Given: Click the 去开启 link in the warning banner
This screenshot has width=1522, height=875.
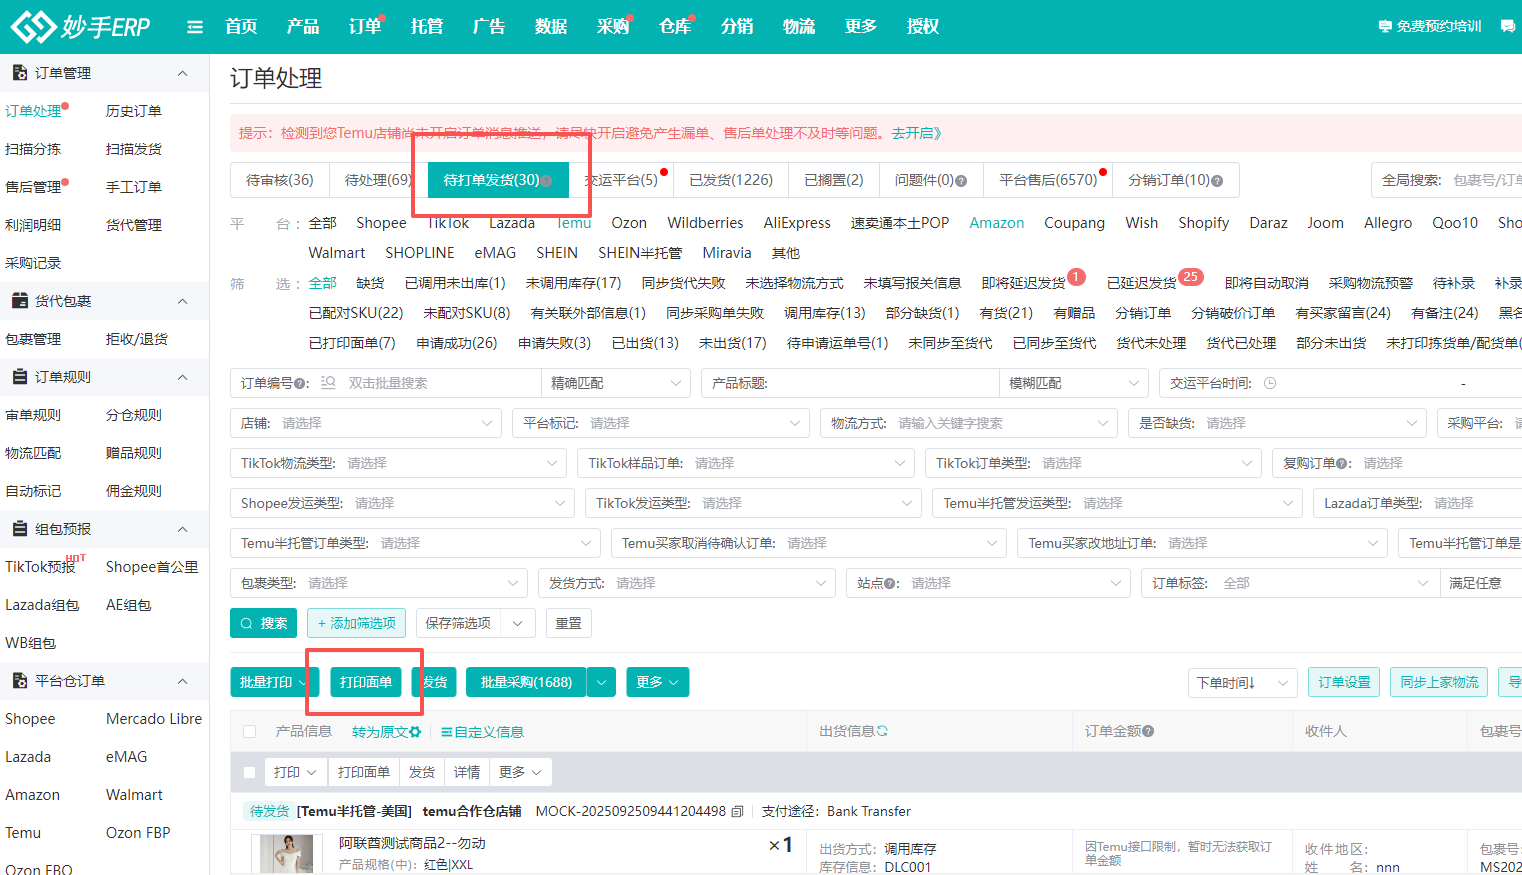Looking at the screenshot, I should (917, 133).
